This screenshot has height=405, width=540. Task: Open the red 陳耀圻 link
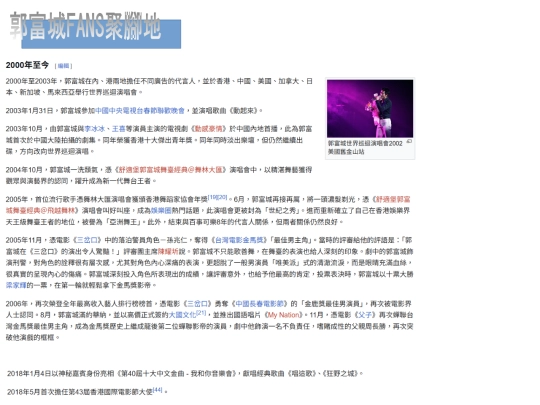click(168, 252)
